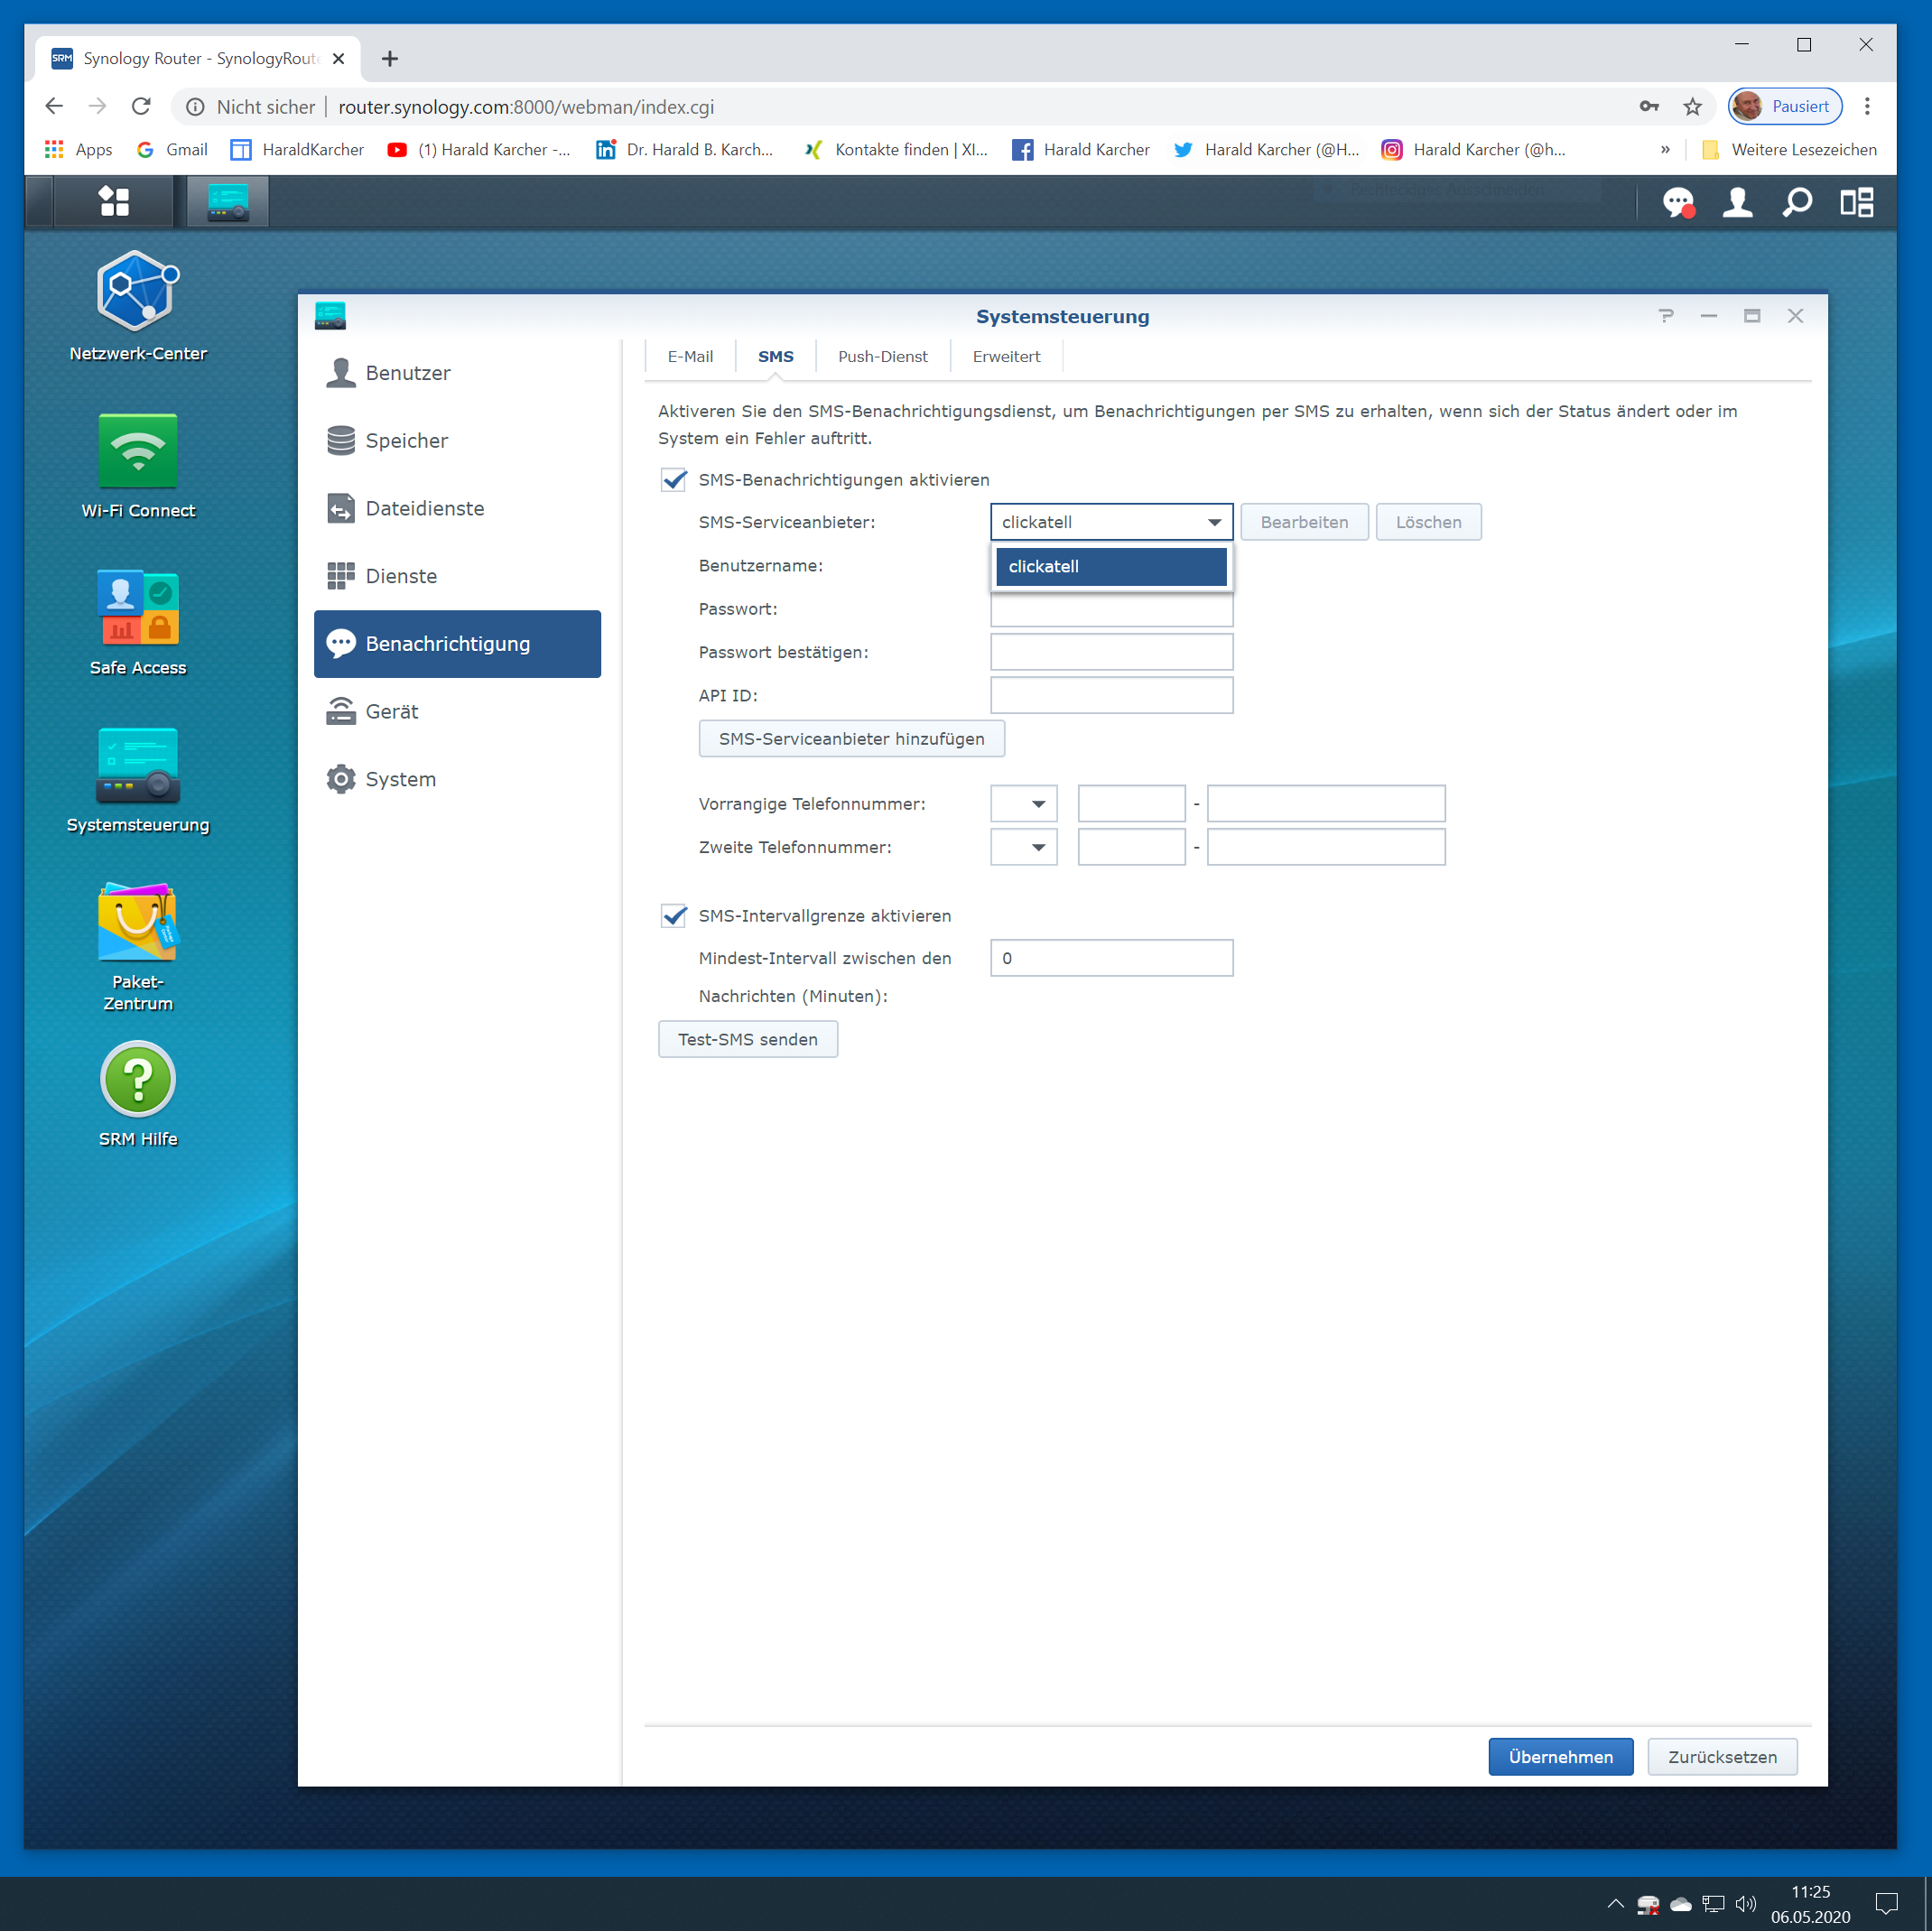
Task: Open the notifications speech bubble icon
Action: click(x=1677, y=203)
